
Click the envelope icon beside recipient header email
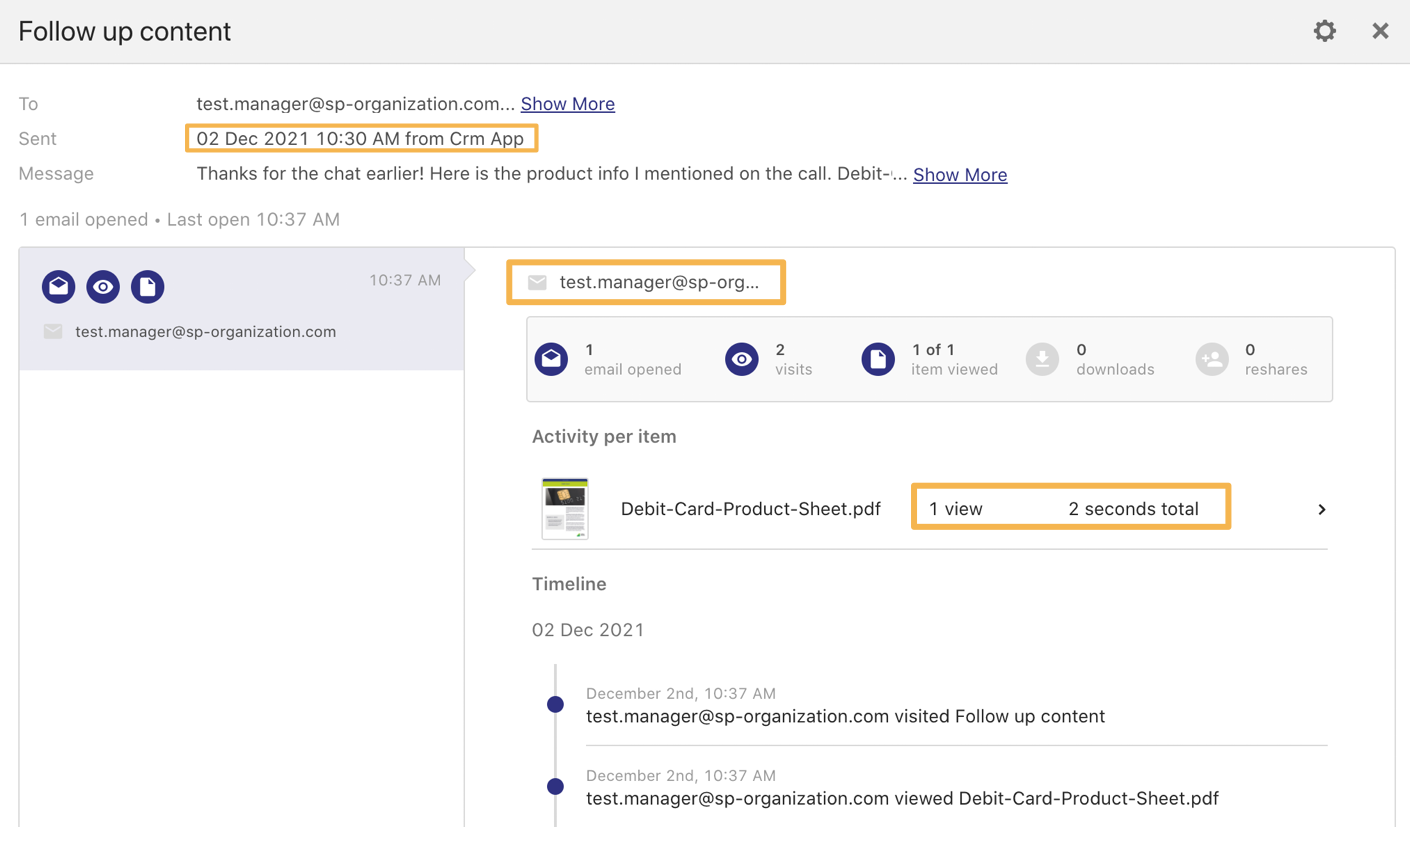(x=537, y=283)
